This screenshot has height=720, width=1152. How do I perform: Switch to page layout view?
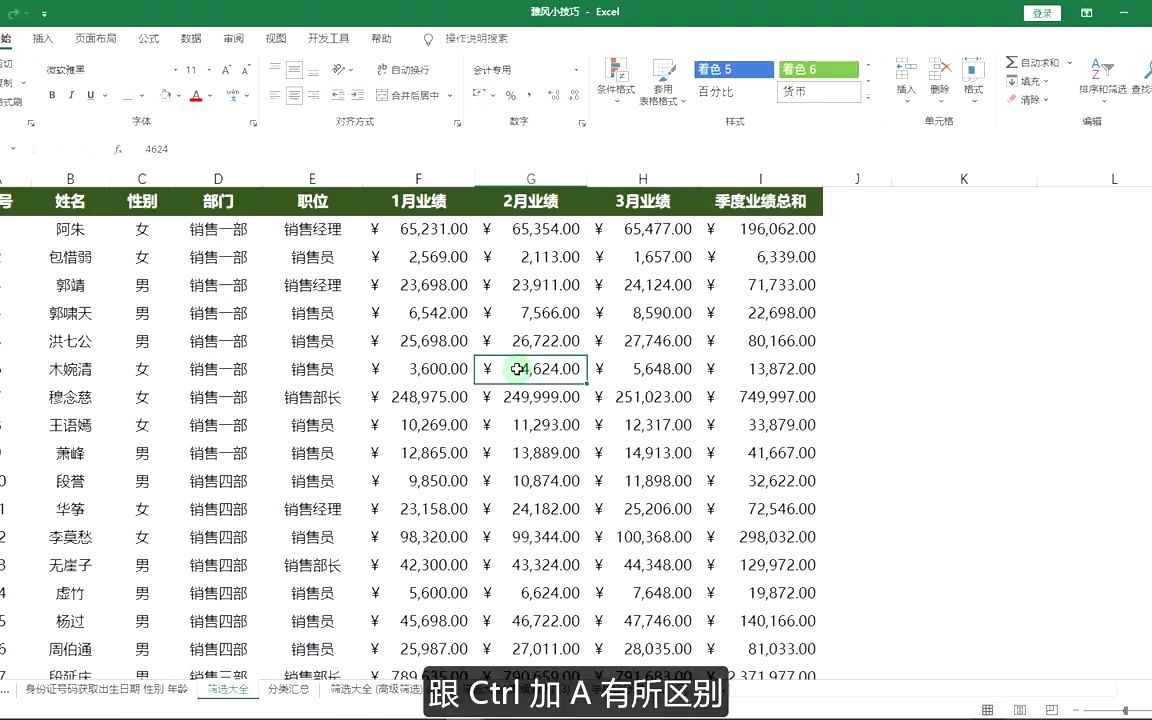(x=1020, y=710)
